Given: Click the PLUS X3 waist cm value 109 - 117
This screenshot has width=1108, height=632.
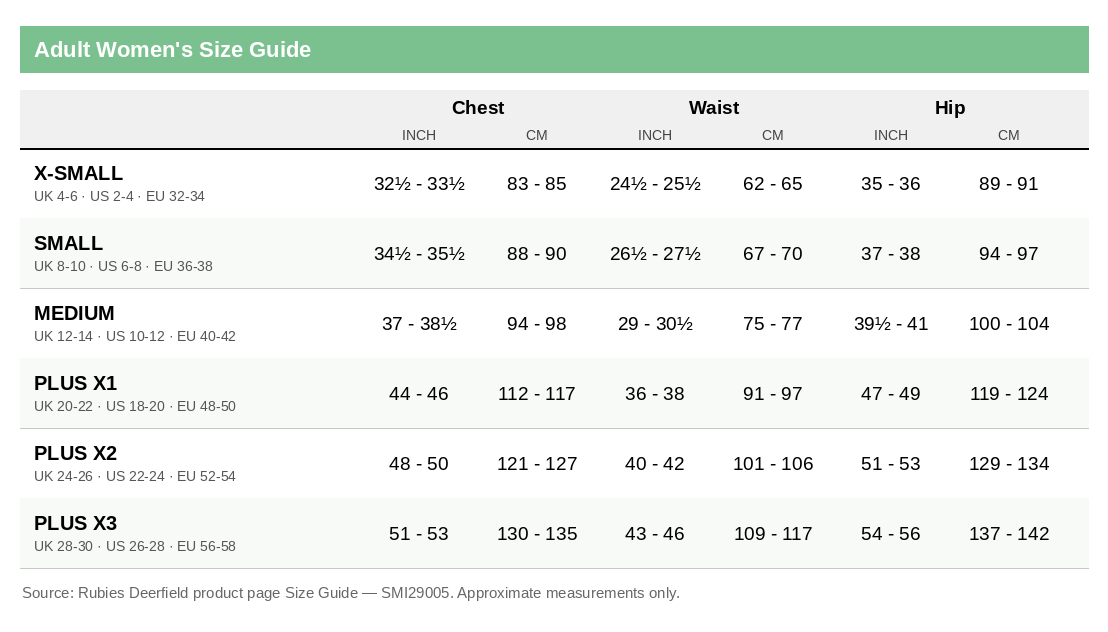Looking at the screenshot, I should 772,534.
